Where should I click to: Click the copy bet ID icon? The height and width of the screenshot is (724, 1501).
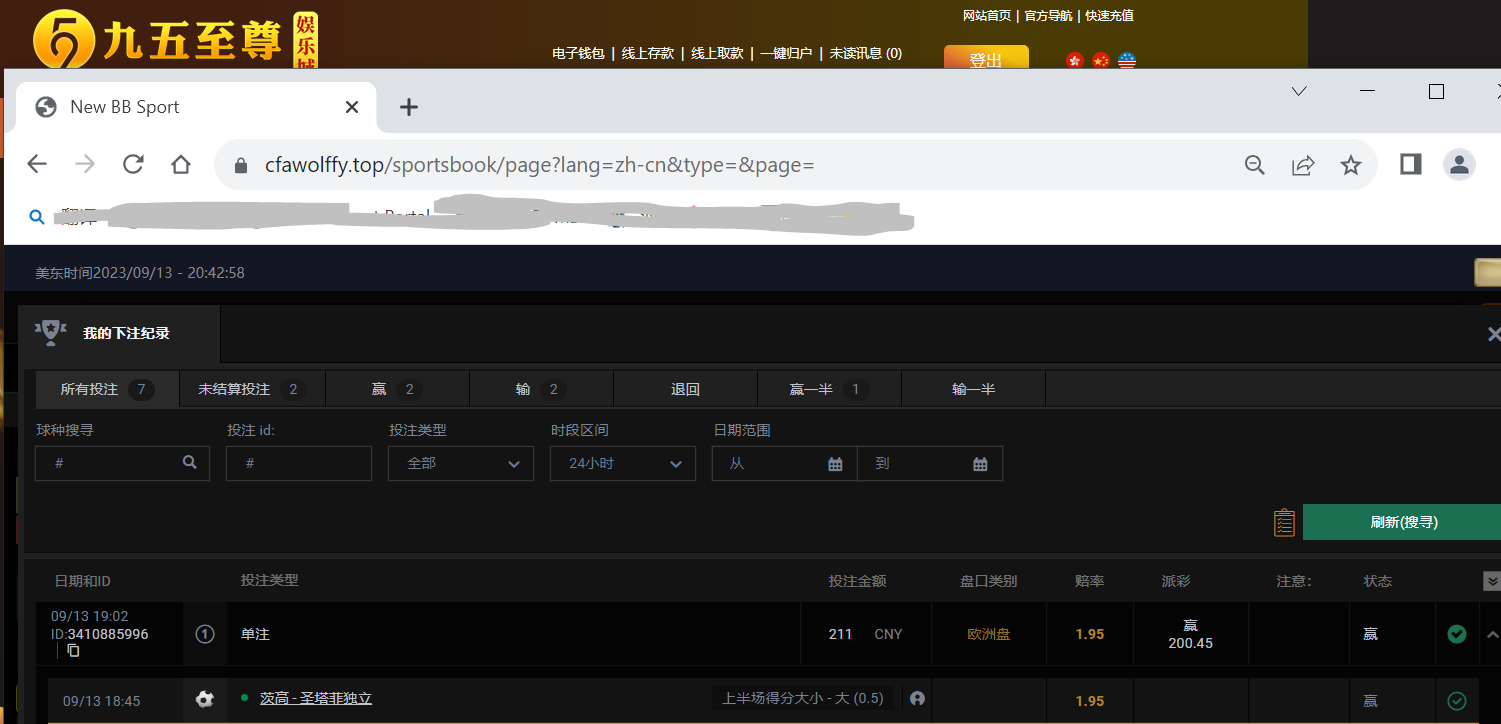pos(73,651)
